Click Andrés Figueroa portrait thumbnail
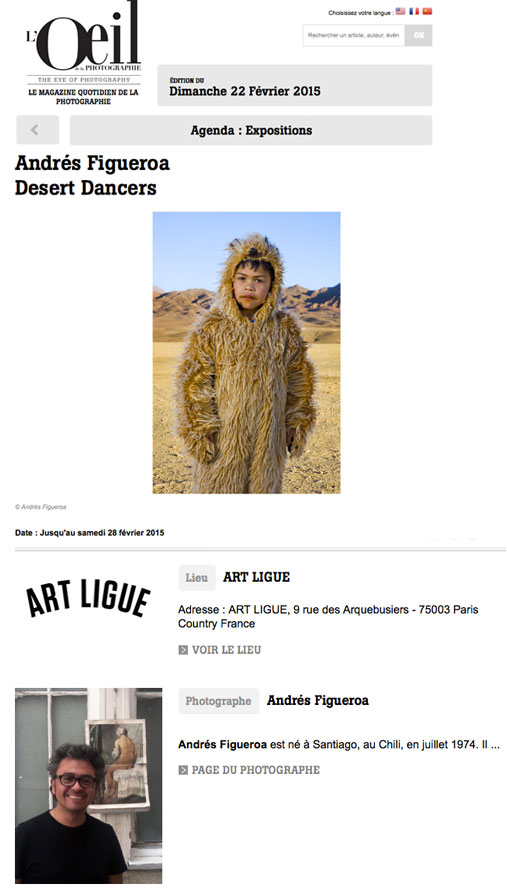The image size is (507, 895). [x=88, y=785]
